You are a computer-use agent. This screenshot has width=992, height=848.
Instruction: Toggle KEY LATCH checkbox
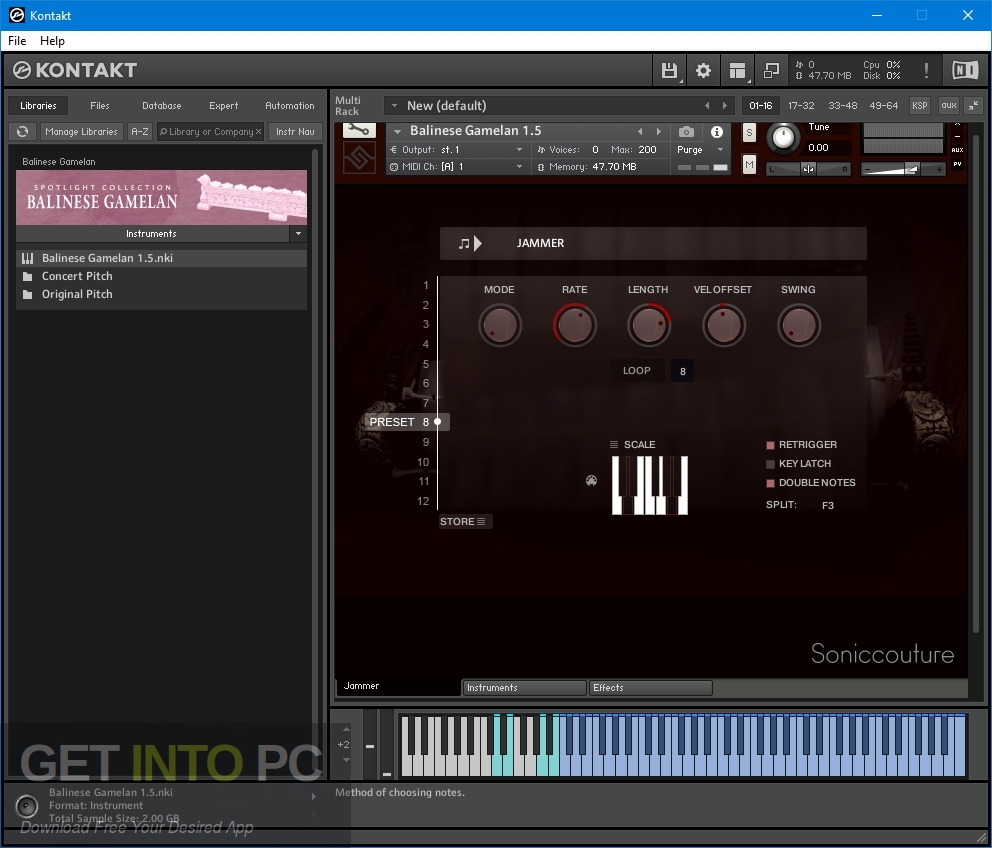(771, 464)
